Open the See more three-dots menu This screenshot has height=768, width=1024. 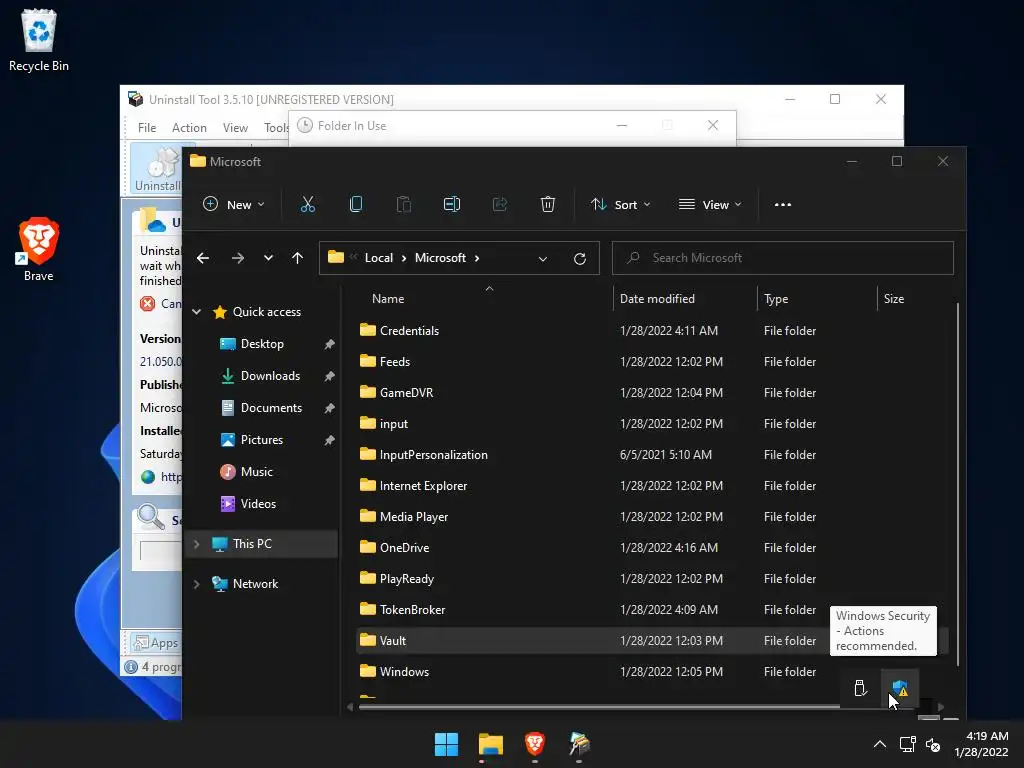pos(782,204)
